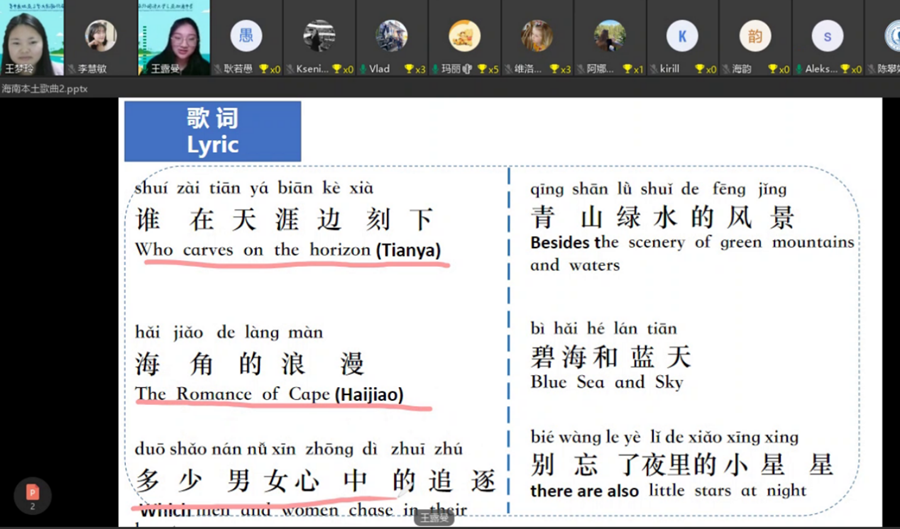Select 耿若愚's 愚 avatar
This screenshot has height=529, width=900.
pyautogui.click(x=246, y=36)
